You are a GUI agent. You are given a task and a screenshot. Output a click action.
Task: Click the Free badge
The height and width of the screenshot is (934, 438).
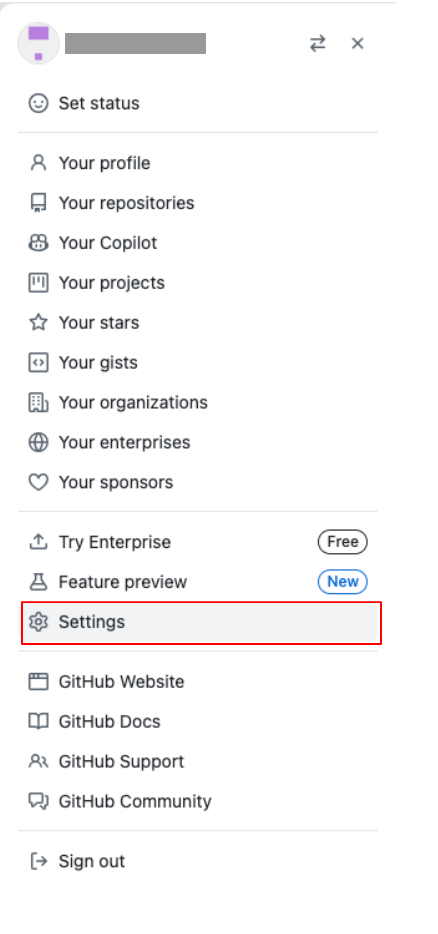(343, 542)
